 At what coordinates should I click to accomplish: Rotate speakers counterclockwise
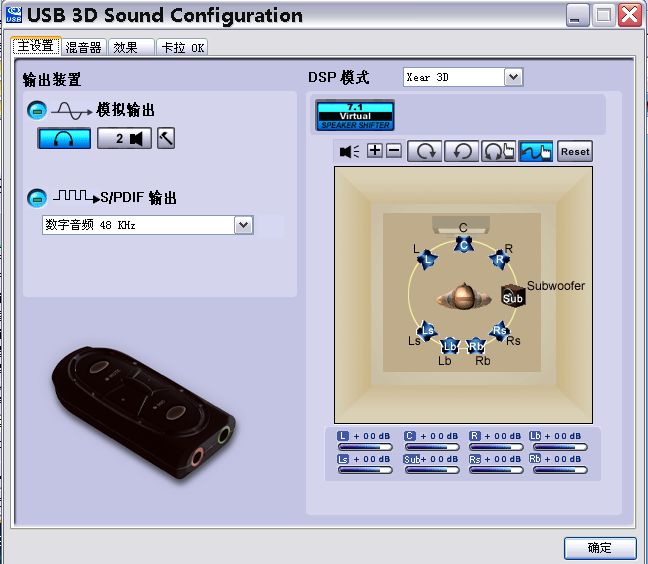tap(461, 151)
